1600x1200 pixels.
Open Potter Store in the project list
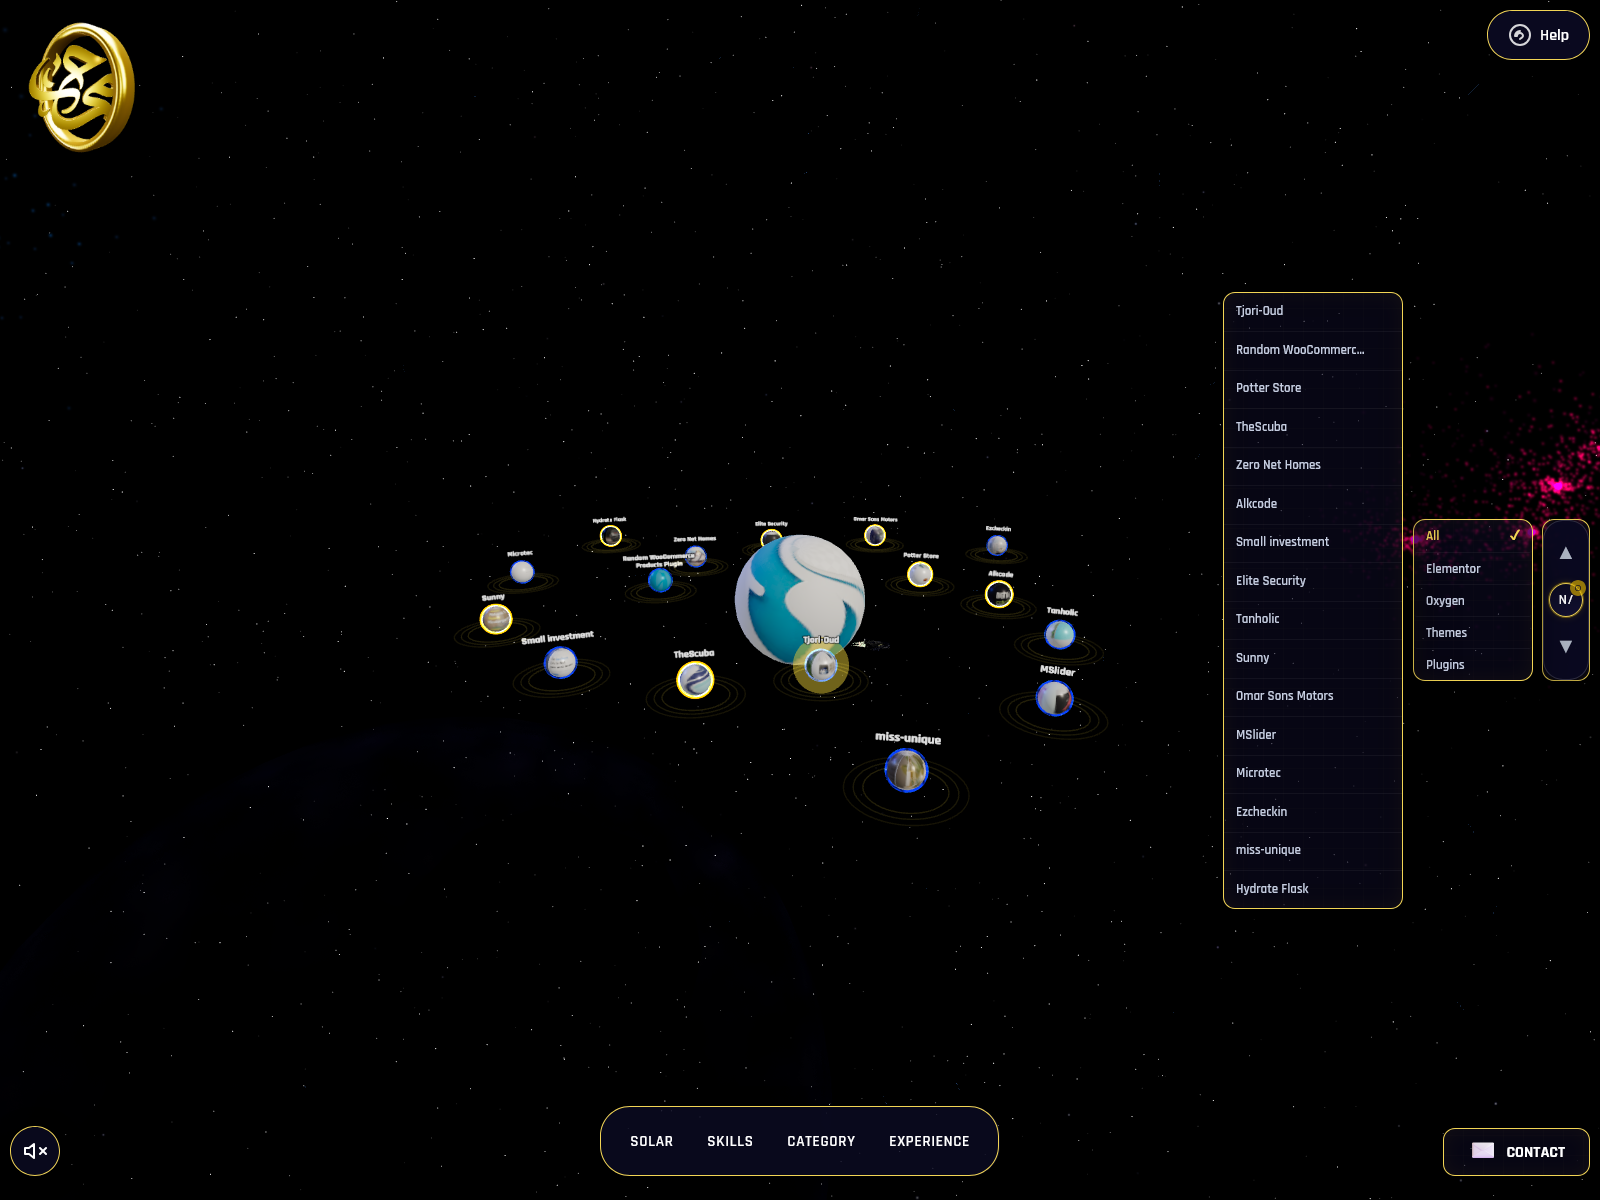1313,388
